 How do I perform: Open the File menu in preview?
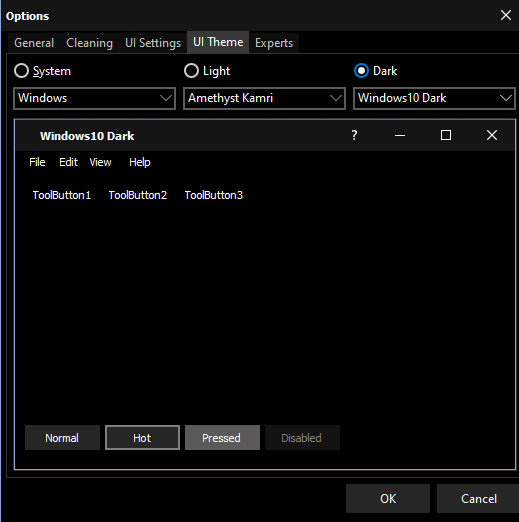(x=37, y=162)
